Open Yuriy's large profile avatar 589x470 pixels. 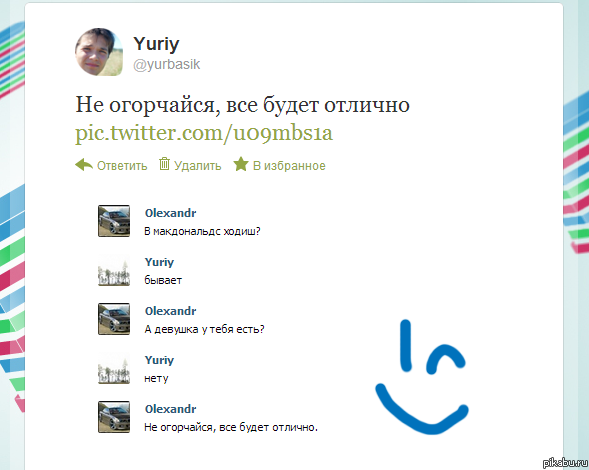[99, 52]
